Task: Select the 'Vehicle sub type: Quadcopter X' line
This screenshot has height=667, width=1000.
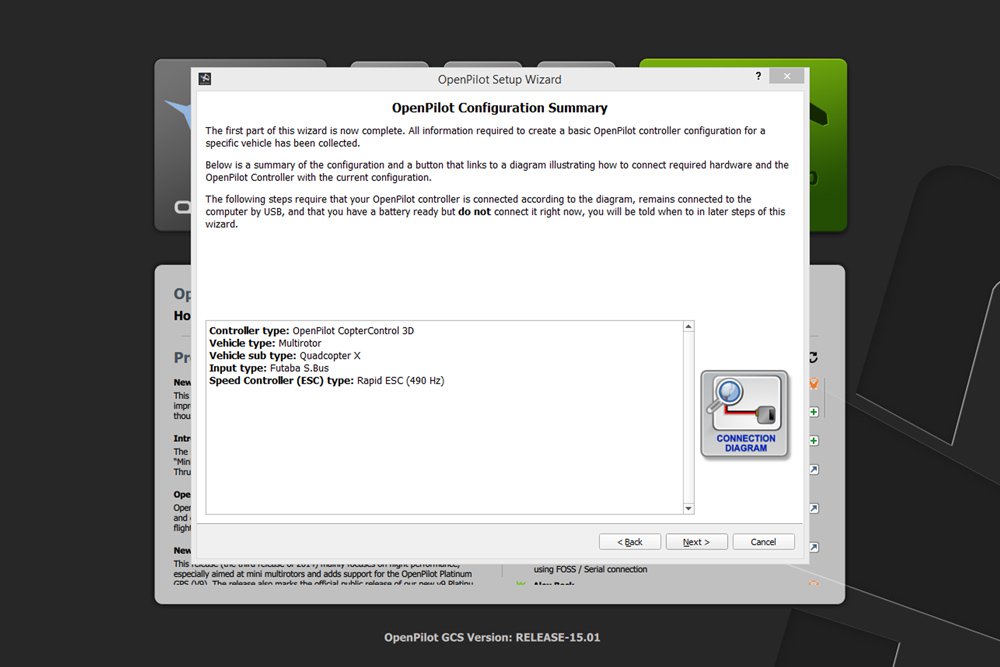Action: point(284,355)
